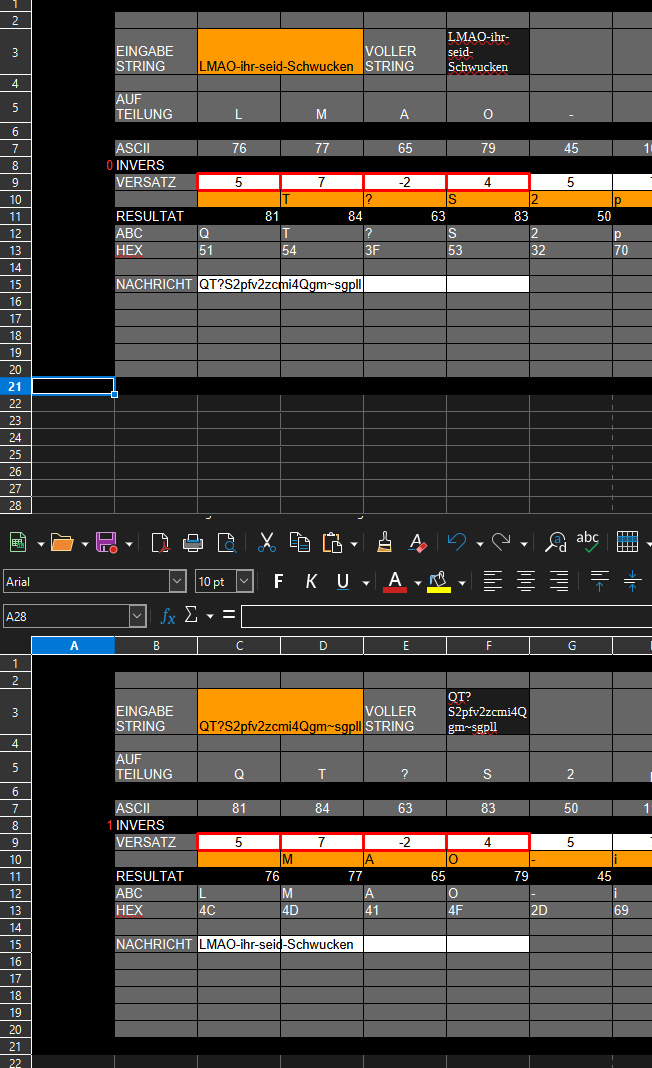
Task: Click HEX cell containing 2D
Action: [x=571, y=911]
